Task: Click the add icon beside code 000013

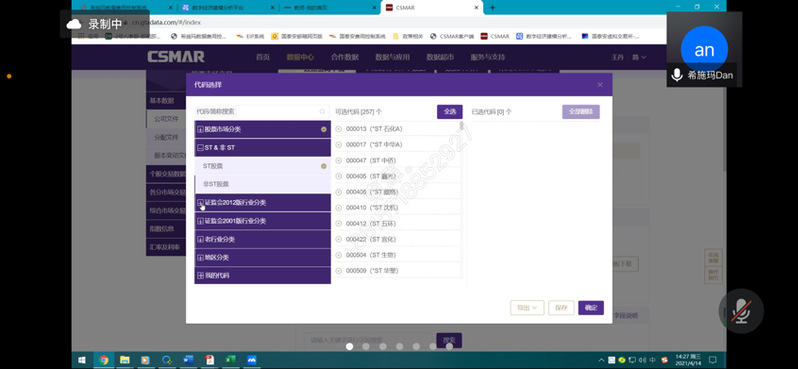Action: (x=339, y=129)
